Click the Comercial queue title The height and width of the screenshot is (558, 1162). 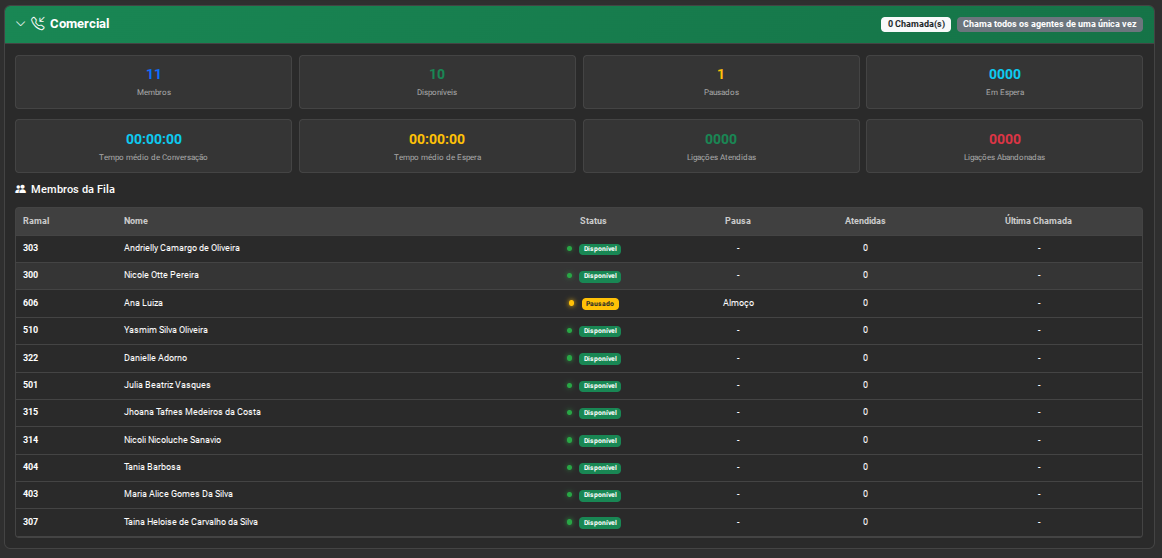click(x=79, y=24)
